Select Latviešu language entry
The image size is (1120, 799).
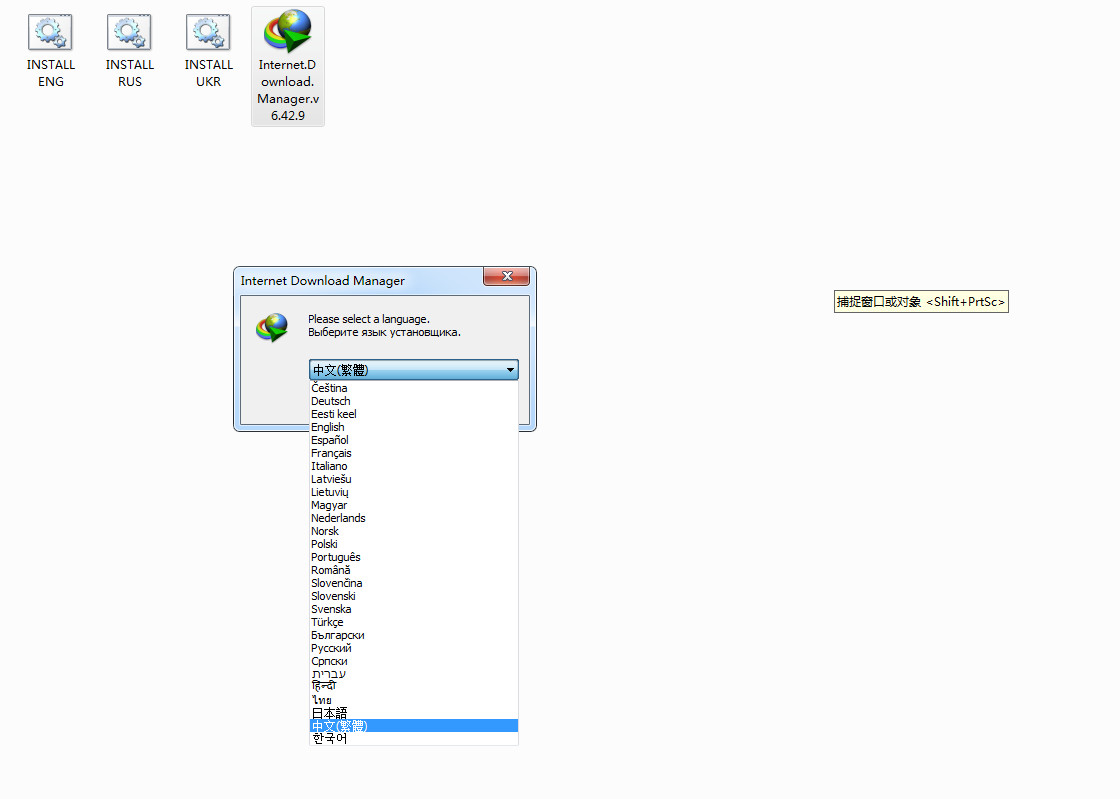(414, 479)
